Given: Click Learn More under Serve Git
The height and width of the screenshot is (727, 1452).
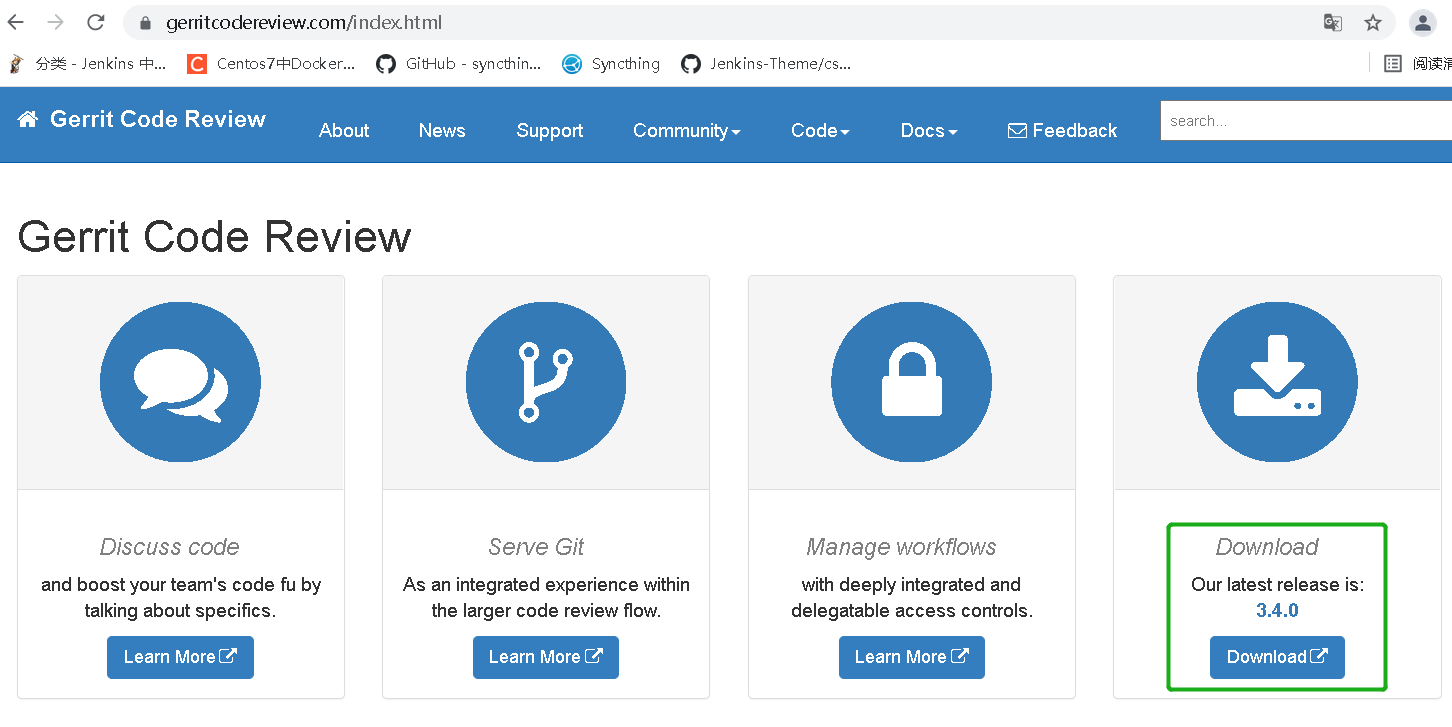Looking at the screenshot, I should point(546,657).
